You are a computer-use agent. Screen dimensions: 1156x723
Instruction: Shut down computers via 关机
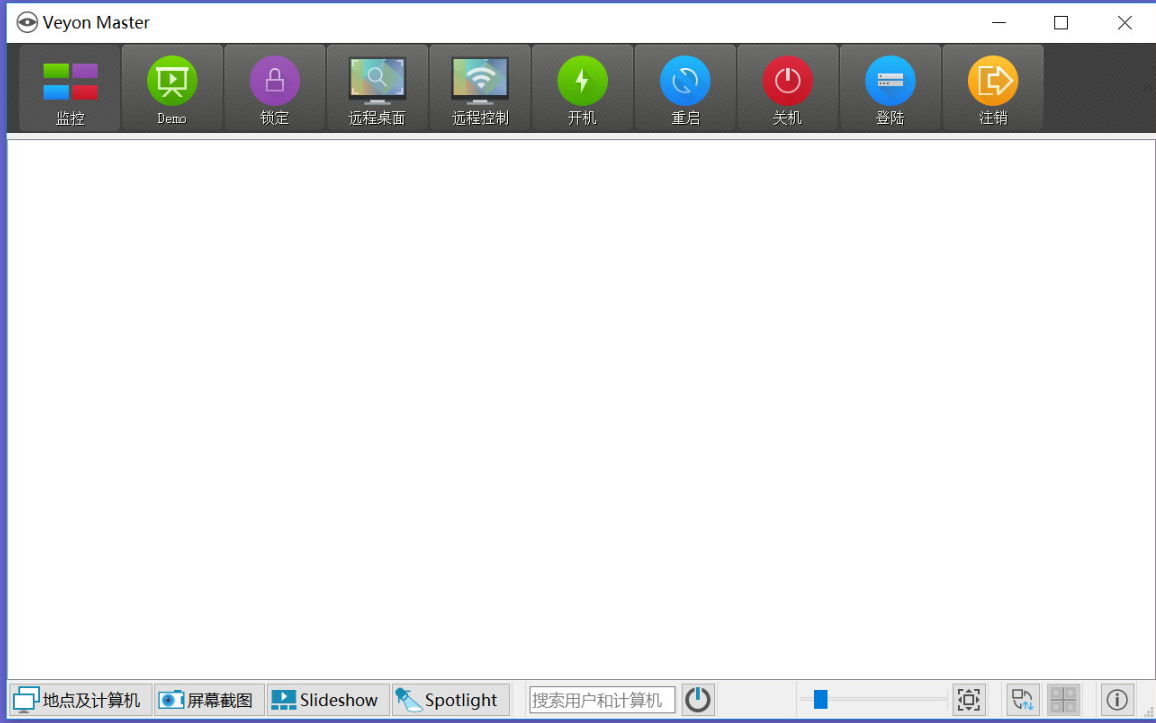787,88
